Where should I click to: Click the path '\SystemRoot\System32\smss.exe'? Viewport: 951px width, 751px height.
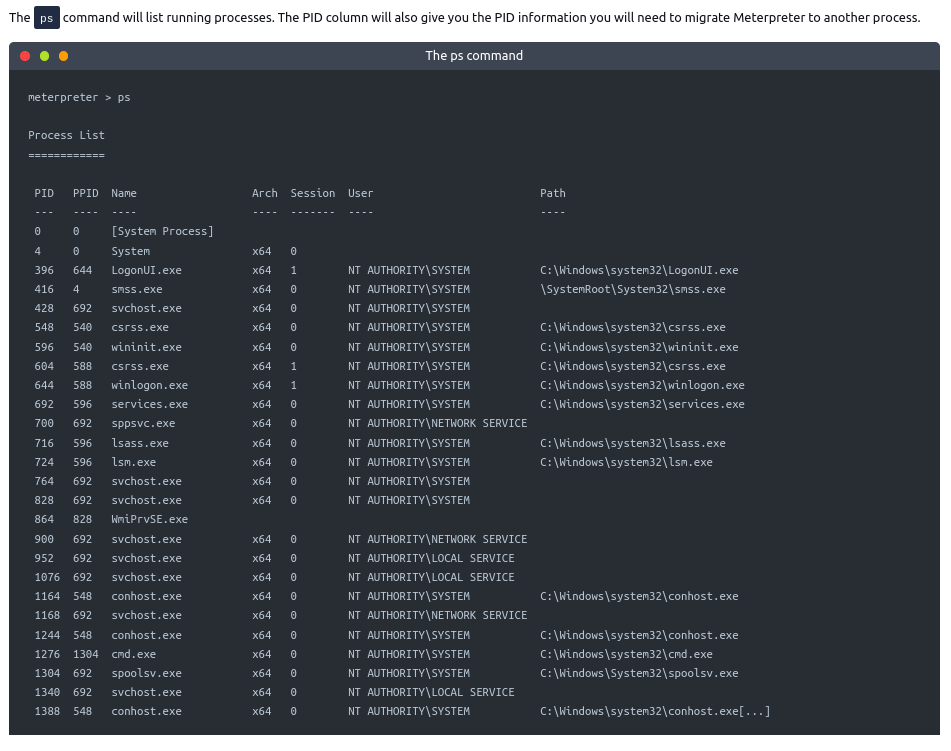point(633,289)
